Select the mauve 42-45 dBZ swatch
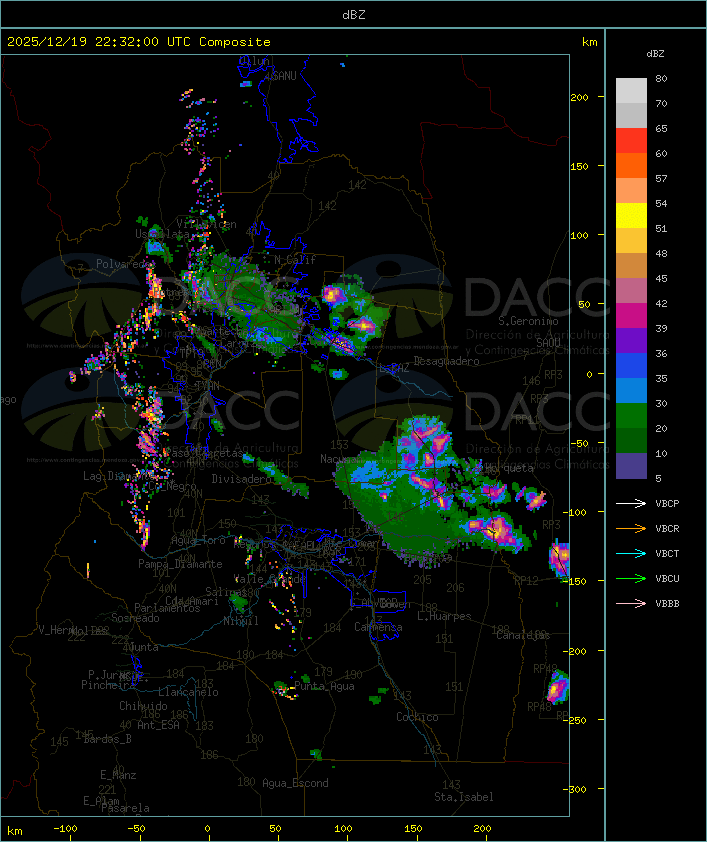 pyautogui.click(x=631, y=291)
